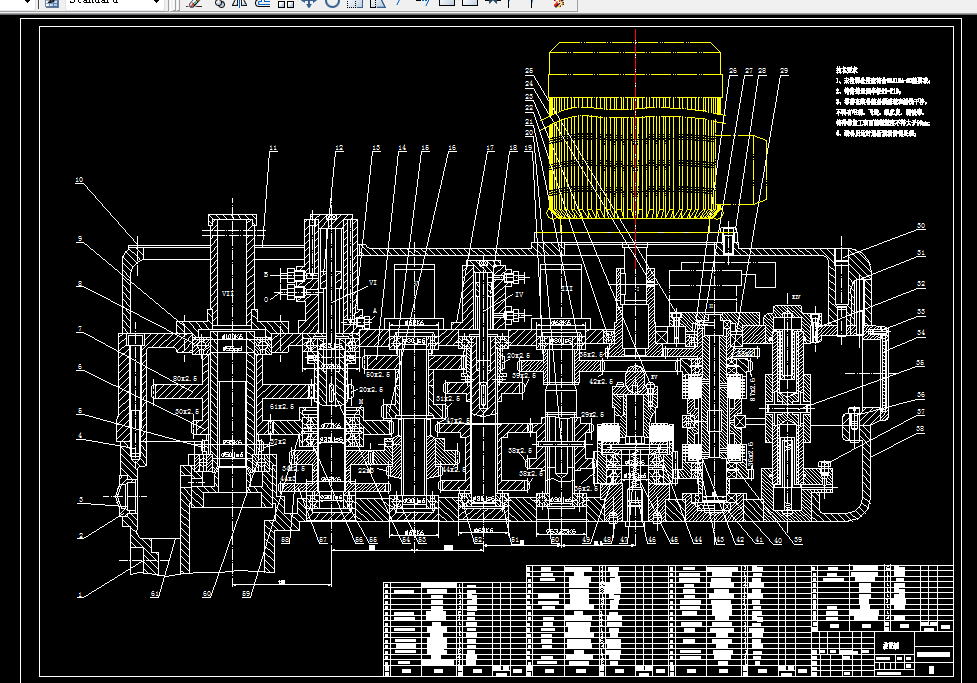Screen dimensions: 977x683
Task: Click shaft label VI
Action: (373, 283)
